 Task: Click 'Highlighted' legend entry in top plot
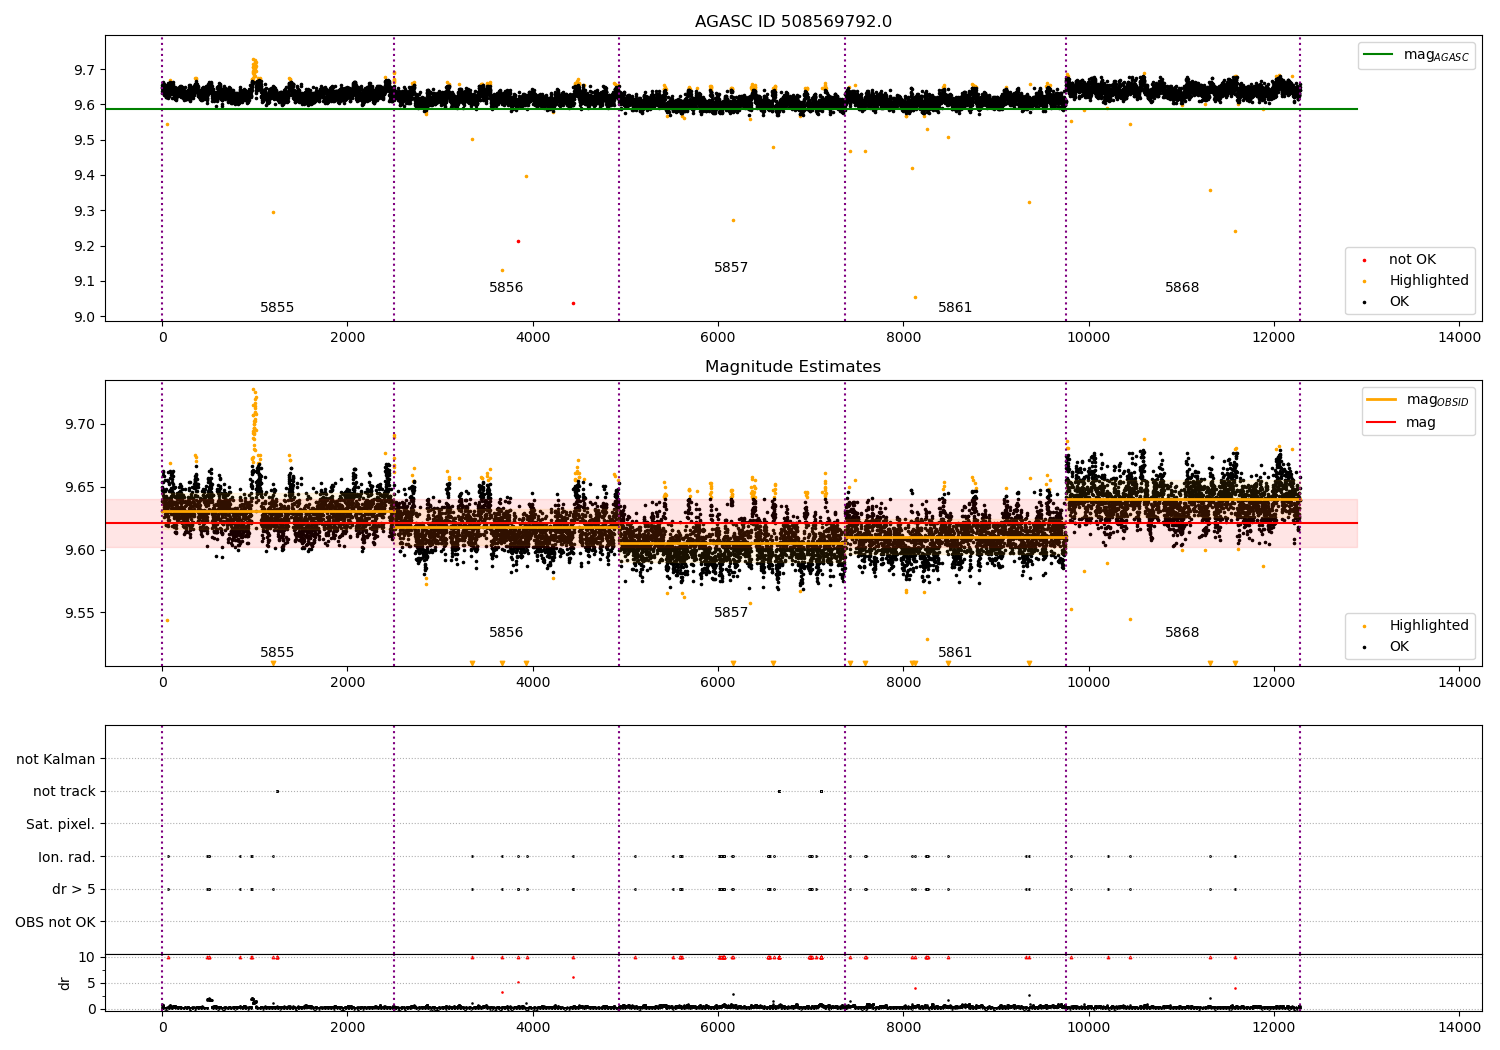[1429, 281]
